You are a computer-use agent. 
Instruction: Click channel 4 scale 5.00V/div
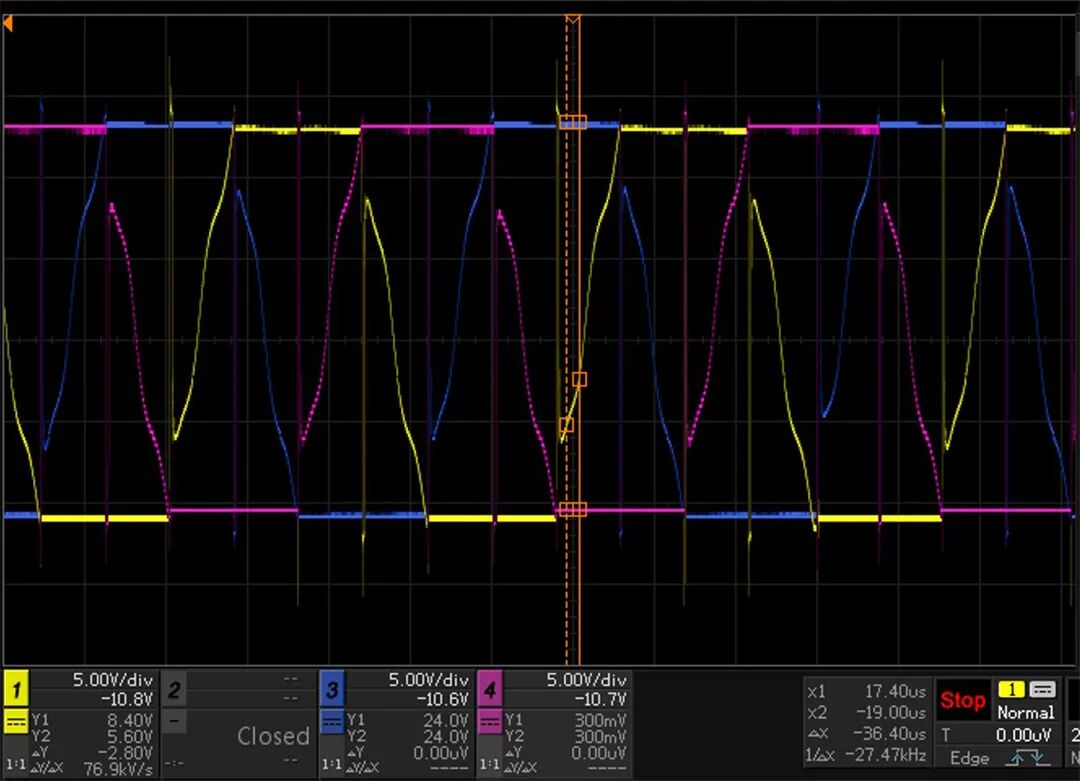586,680
